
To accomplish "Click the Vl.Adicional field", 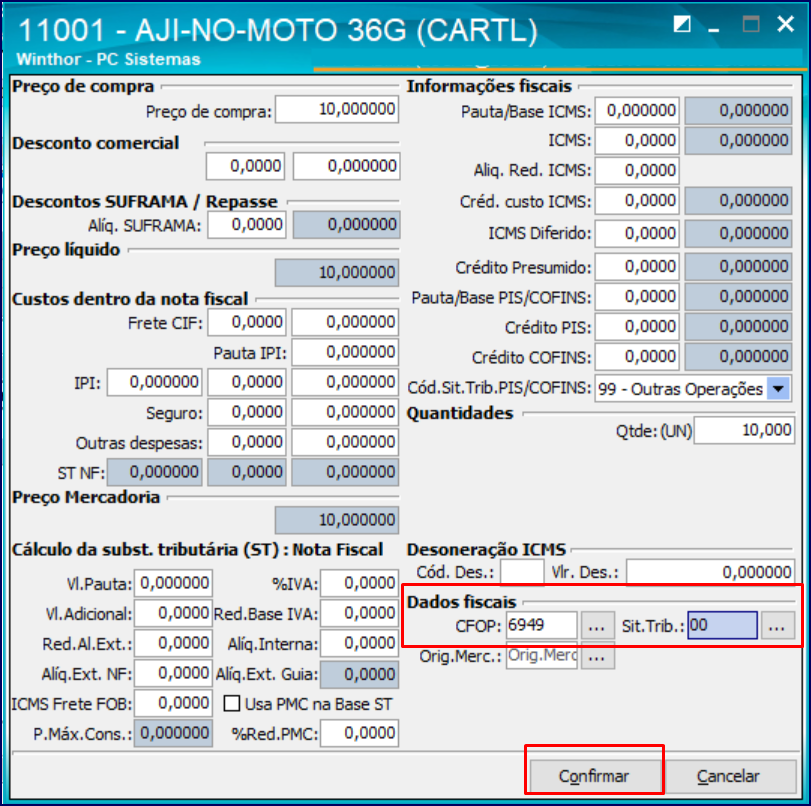I will click(x=173, y=614).
